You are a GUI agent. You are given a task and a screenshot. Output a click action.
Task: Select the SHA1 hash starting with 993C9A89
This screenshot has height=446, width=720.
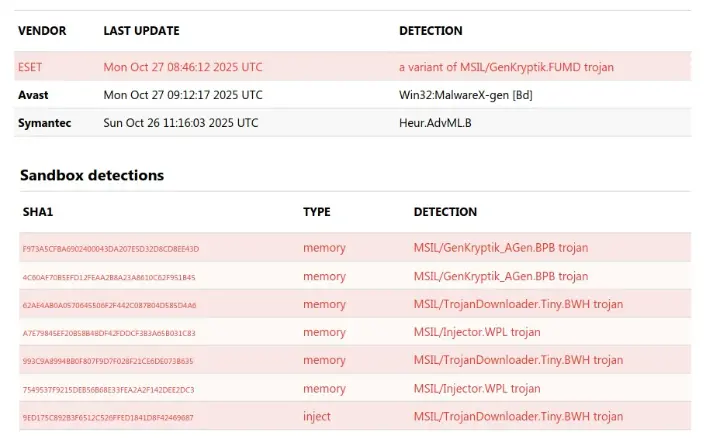tap(107, 360)
